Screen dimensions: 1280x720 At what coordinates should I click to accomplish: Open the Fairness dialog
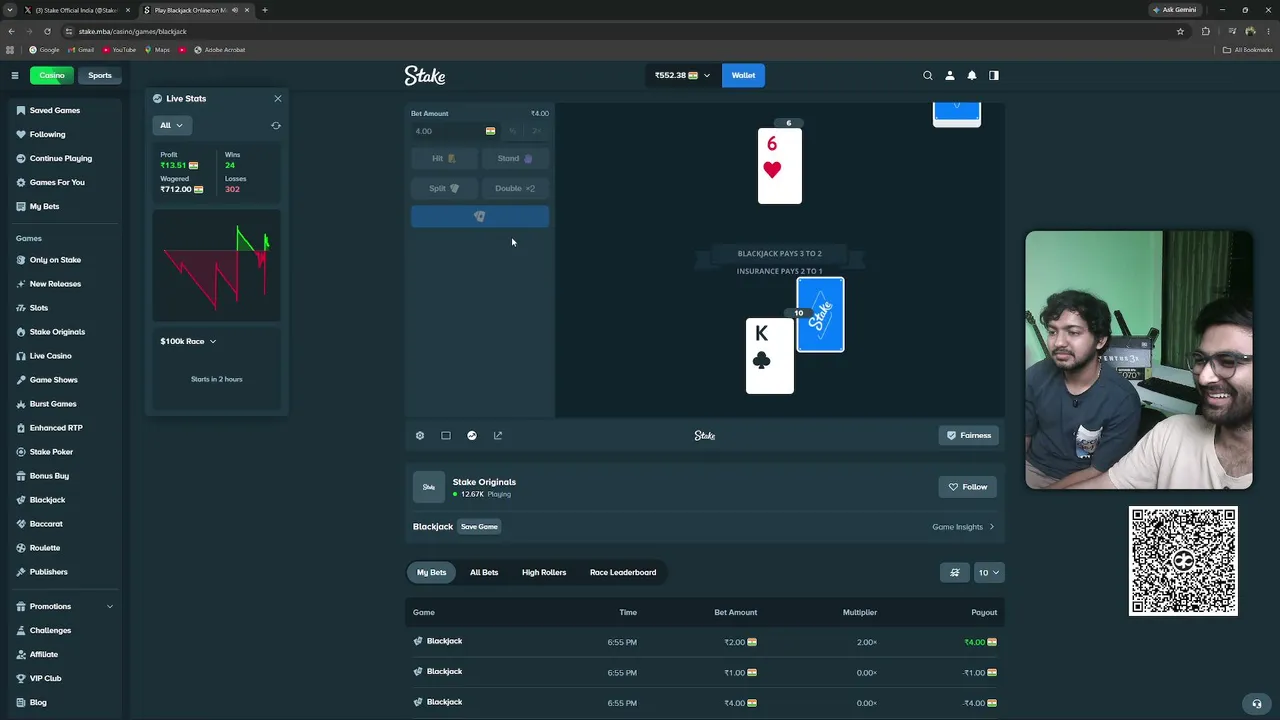point(969,435)
